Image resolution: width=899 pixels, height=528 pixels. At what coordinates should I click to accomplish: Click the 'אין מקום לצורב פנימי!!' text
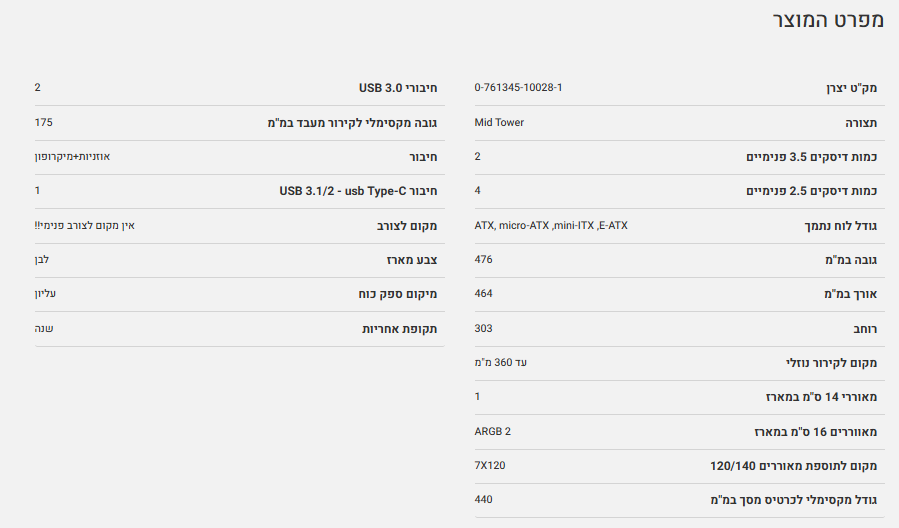84,226
